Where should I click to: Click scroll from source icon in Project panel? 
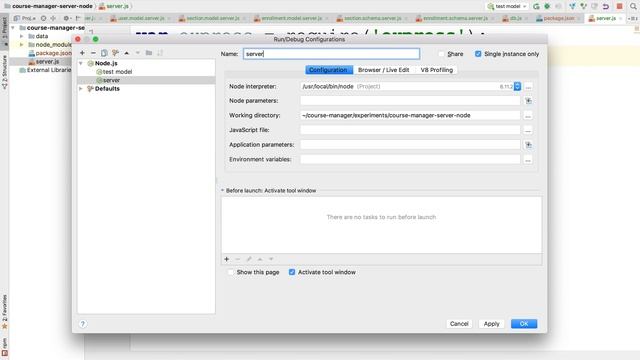point(43,18)
